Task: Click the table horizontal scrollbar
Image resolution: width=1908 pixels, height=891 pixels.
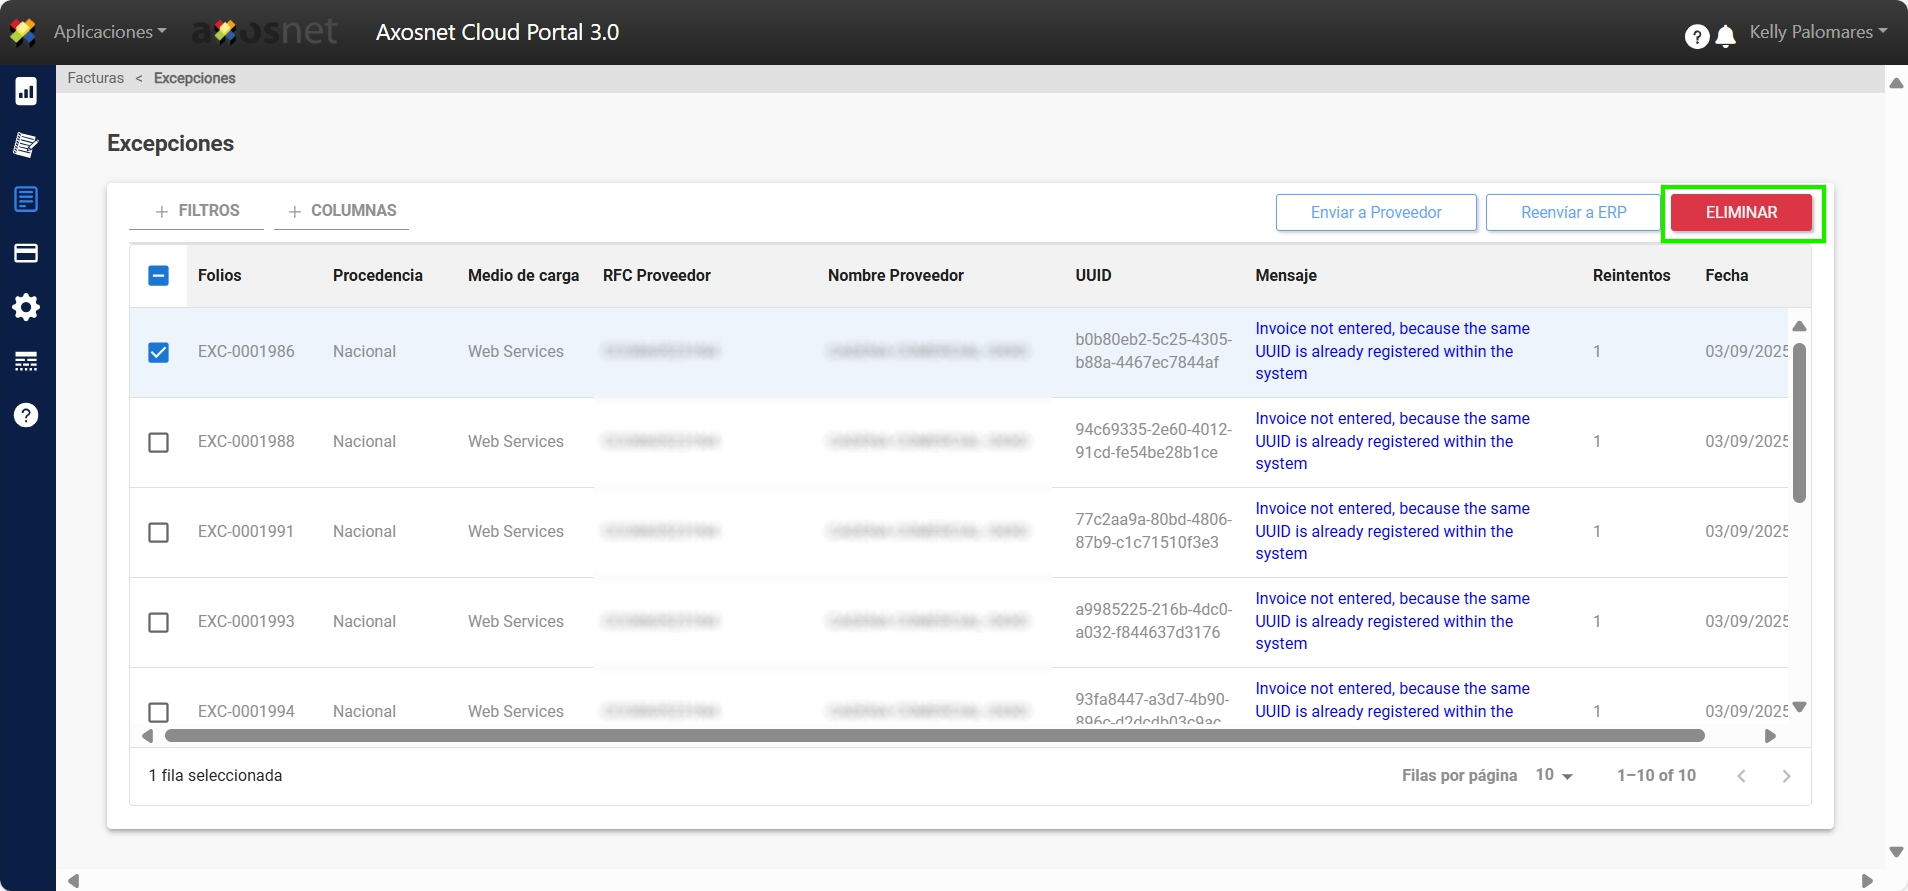Action: [x=934, y=736]
